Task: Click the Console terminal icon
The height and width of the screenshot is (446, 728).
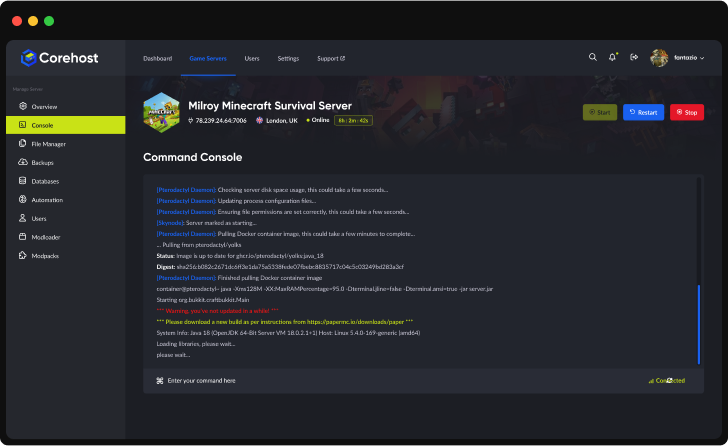Action: click(22, 125)
